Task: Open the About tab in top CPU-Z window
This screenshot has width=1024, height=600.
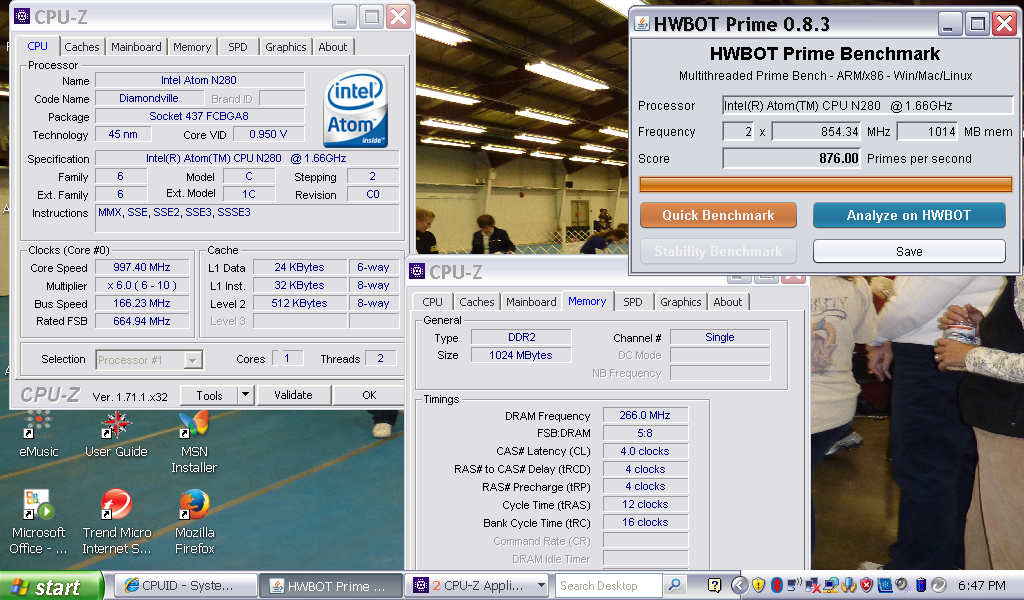Action: click(332, 47)
